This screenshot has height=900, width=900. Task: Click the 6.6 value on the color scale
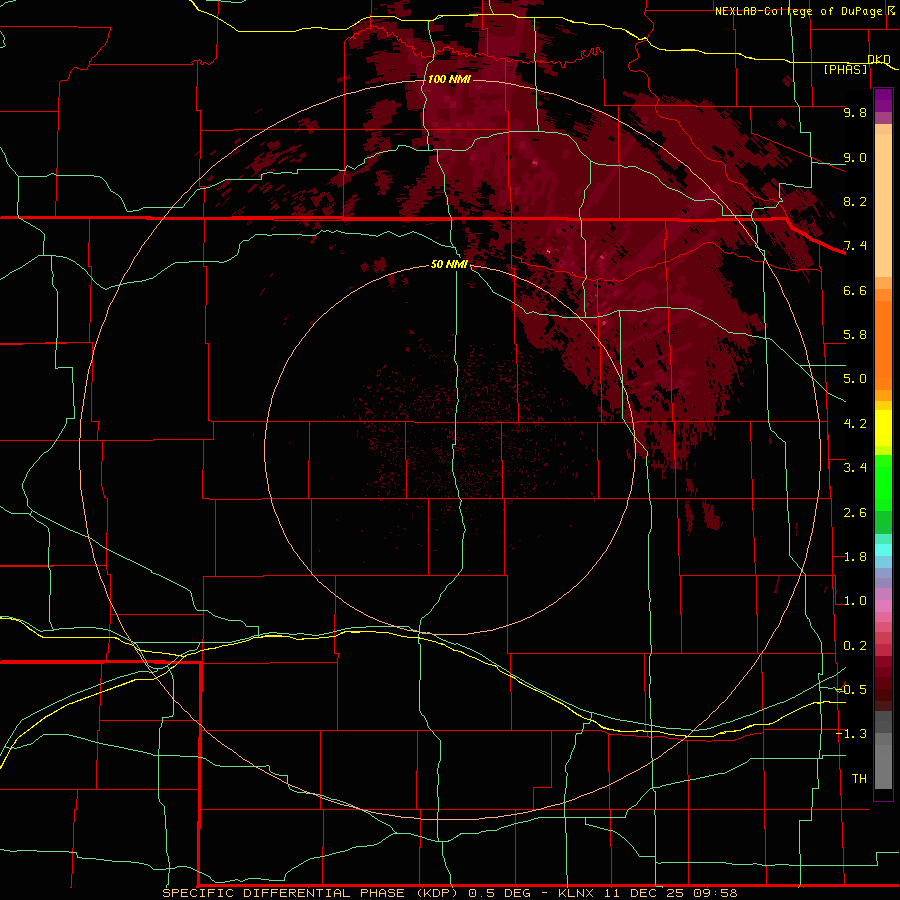(x=855, y=290)
